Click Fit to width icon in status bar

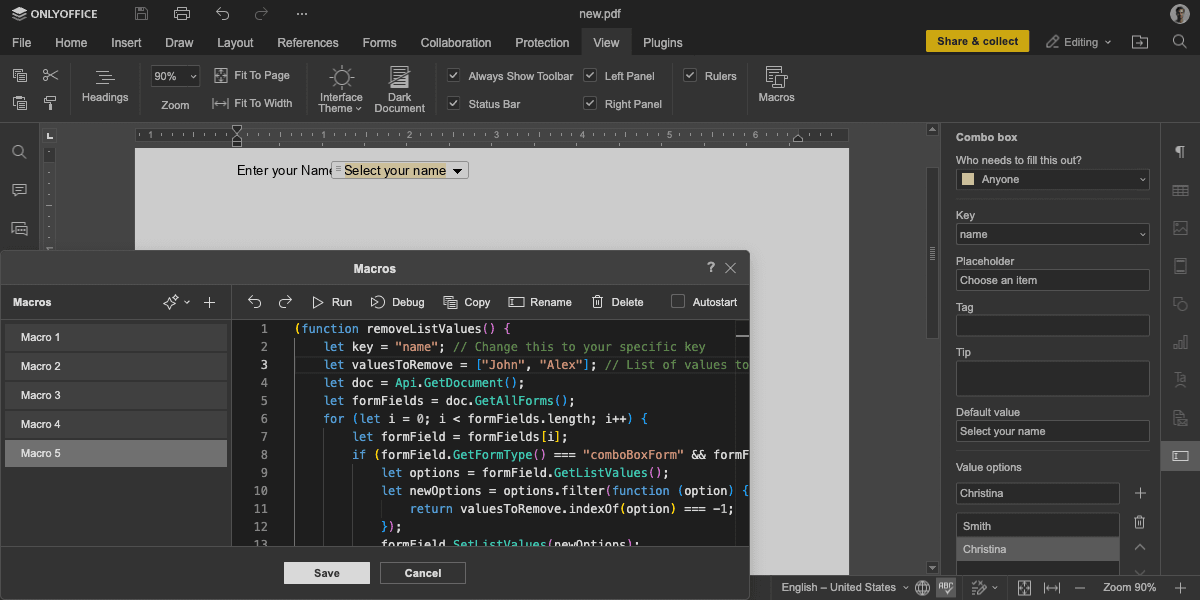click(1051, 587)
